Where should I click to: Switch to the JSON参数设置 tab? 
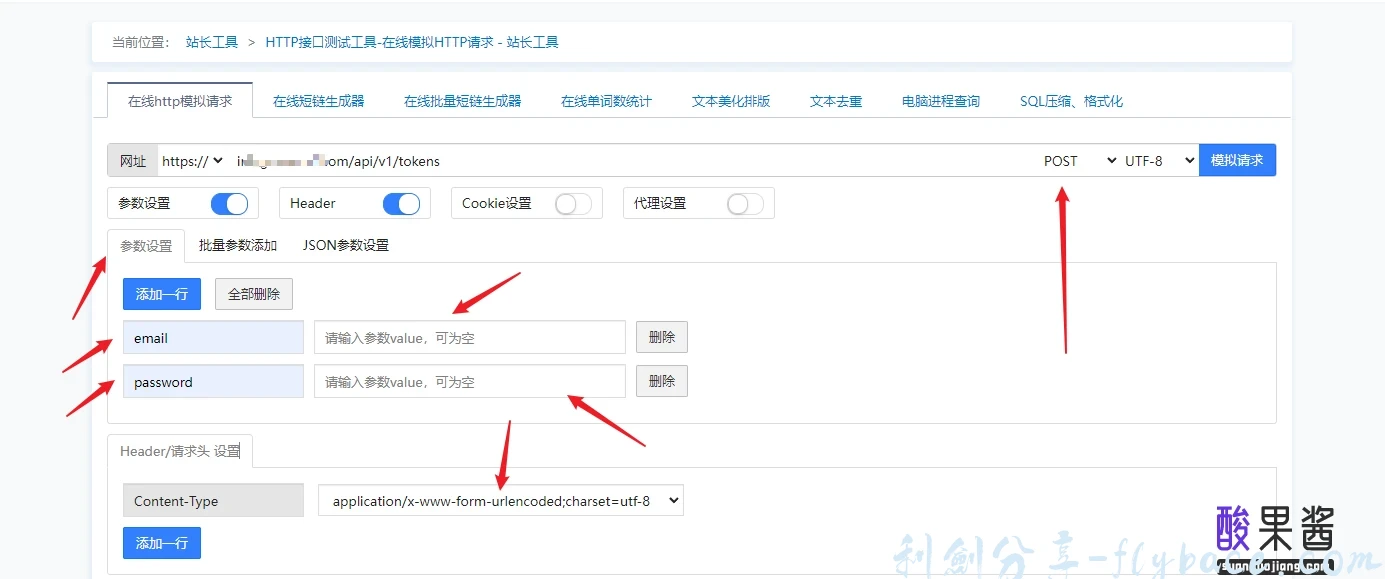point(346,244)
